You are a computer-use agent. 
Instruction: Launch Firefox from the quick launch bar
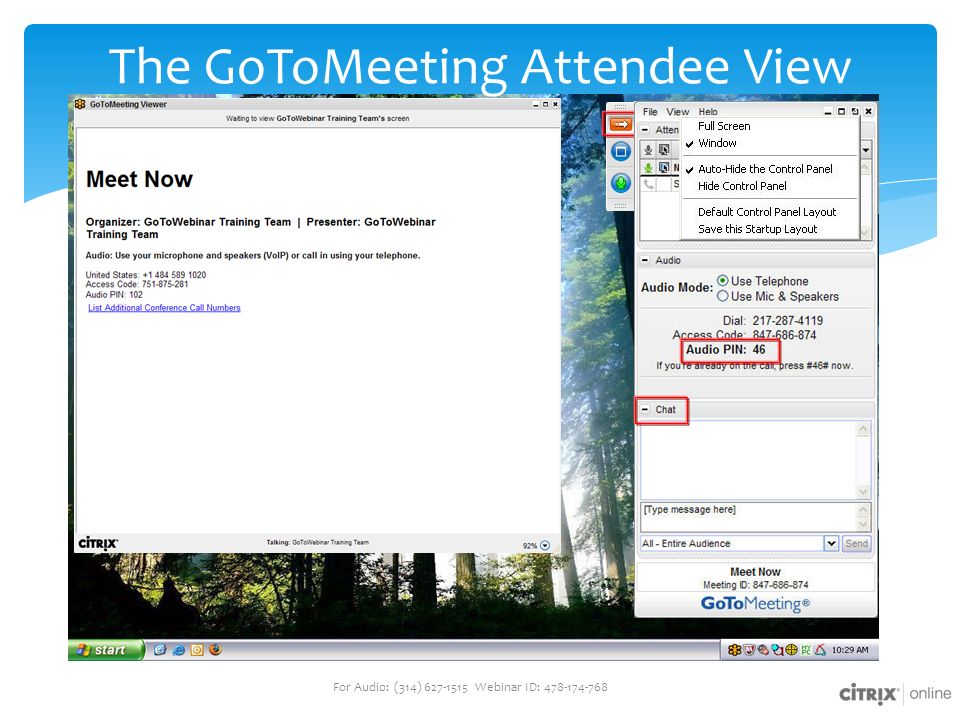[x=215, y=650]
